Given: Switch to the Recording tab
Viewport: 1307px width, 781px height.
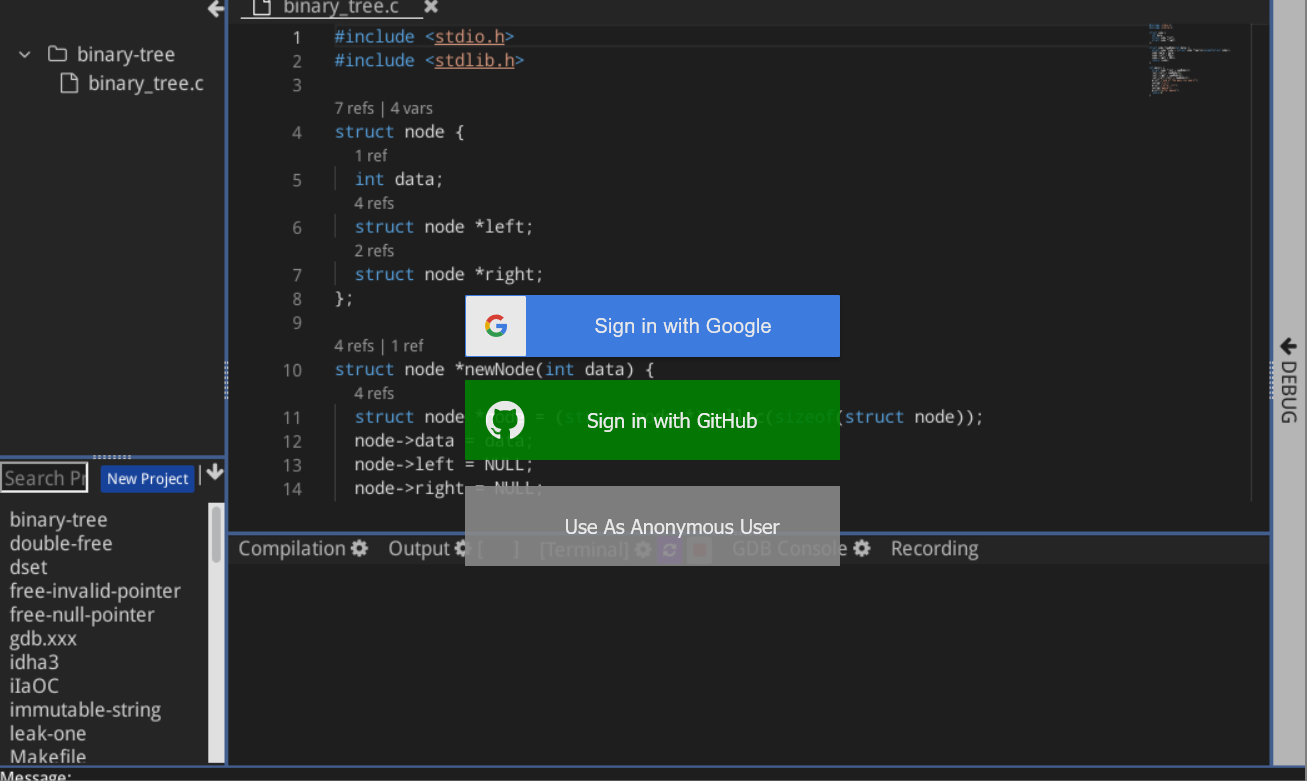Looking at the screenshot, I should coord(934,548).
